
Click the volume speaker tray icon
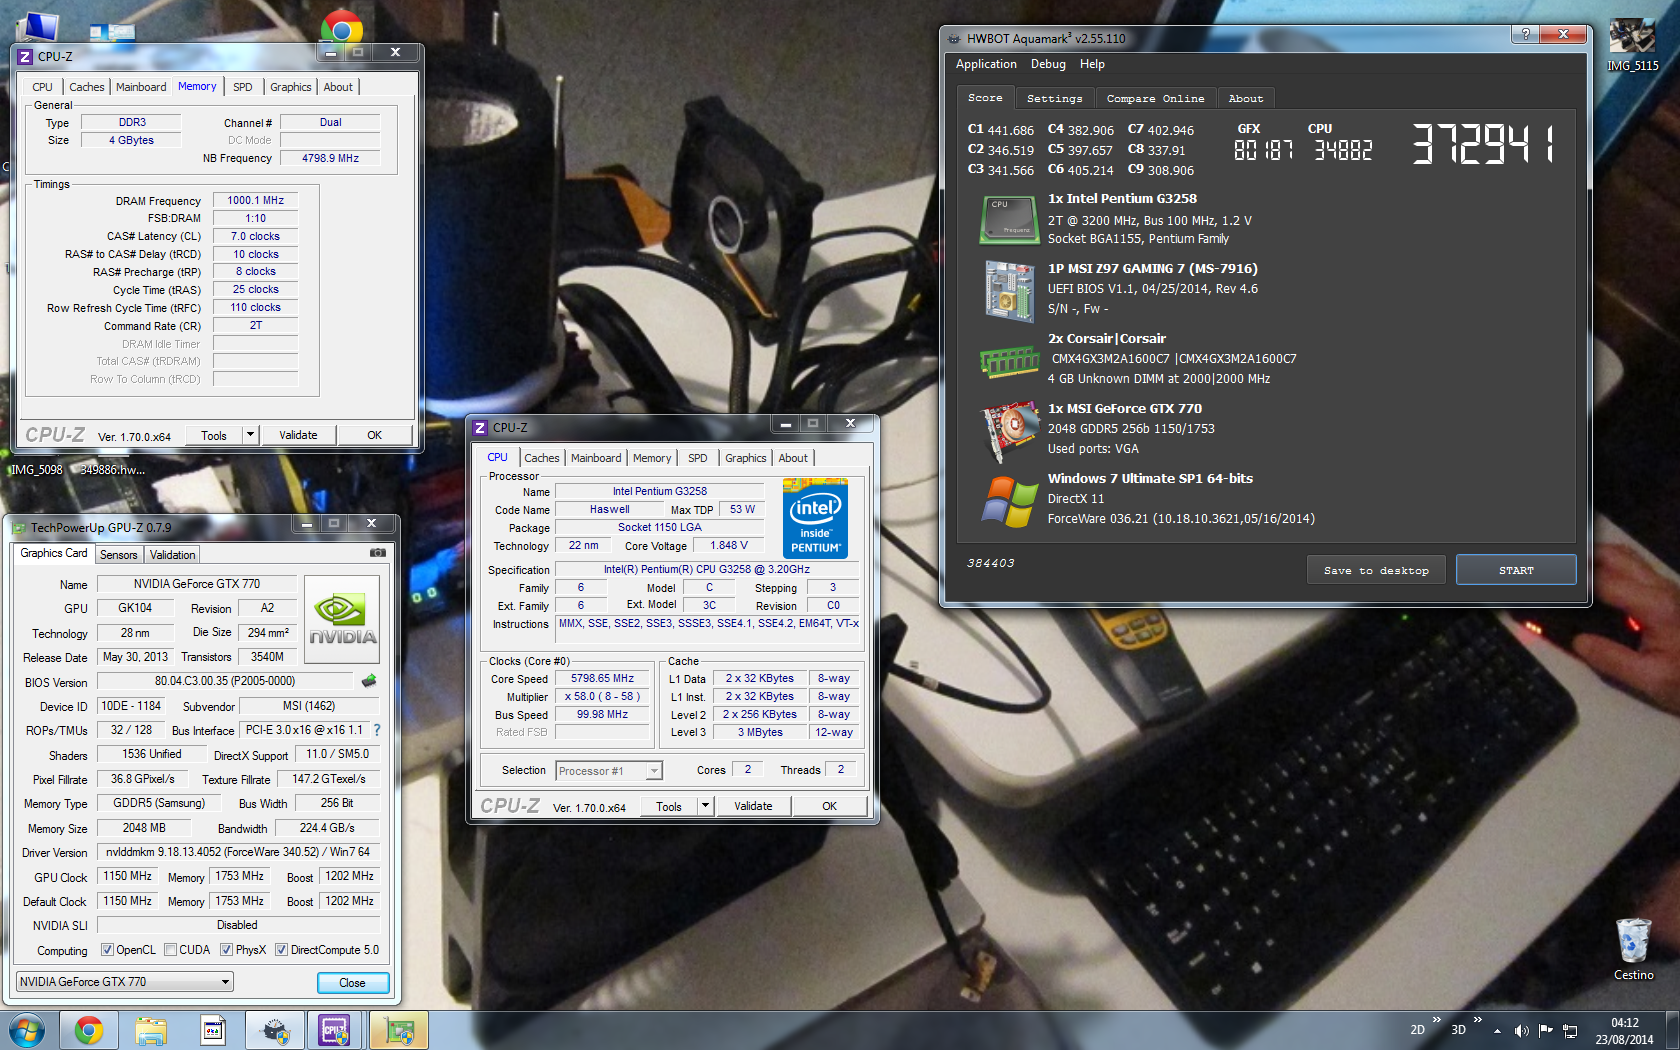(x=1522, y=1031)
